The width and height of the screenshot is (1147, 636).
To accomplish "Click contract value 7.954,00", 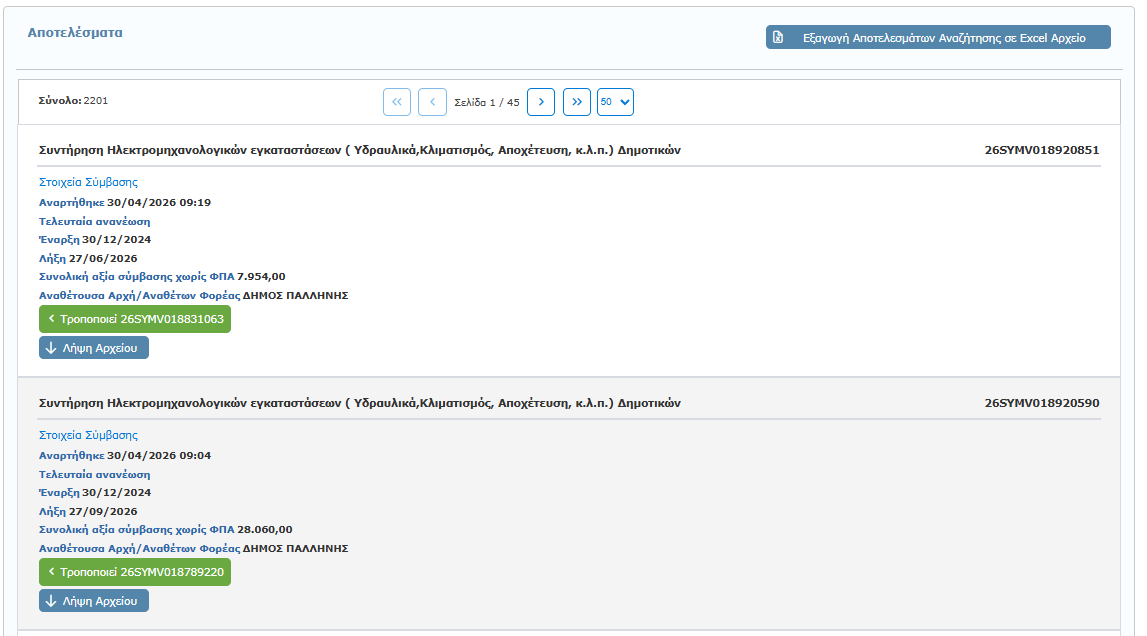I will point(261,277).
